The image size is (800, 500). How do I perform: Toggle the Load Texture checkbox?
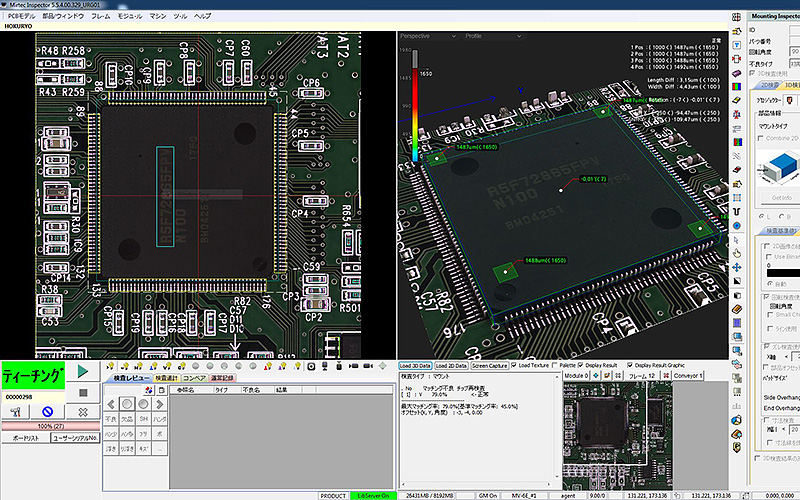click(x=516, y=365)
